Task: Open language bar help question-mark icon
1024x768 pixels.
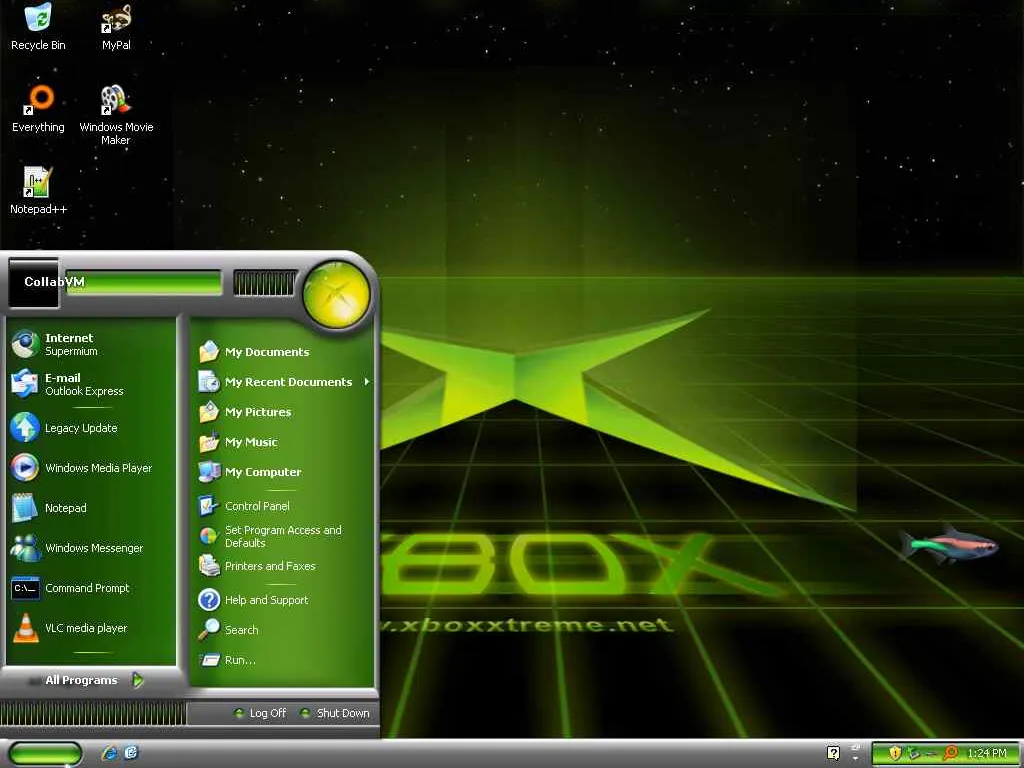Action: (x=833, y=753)
